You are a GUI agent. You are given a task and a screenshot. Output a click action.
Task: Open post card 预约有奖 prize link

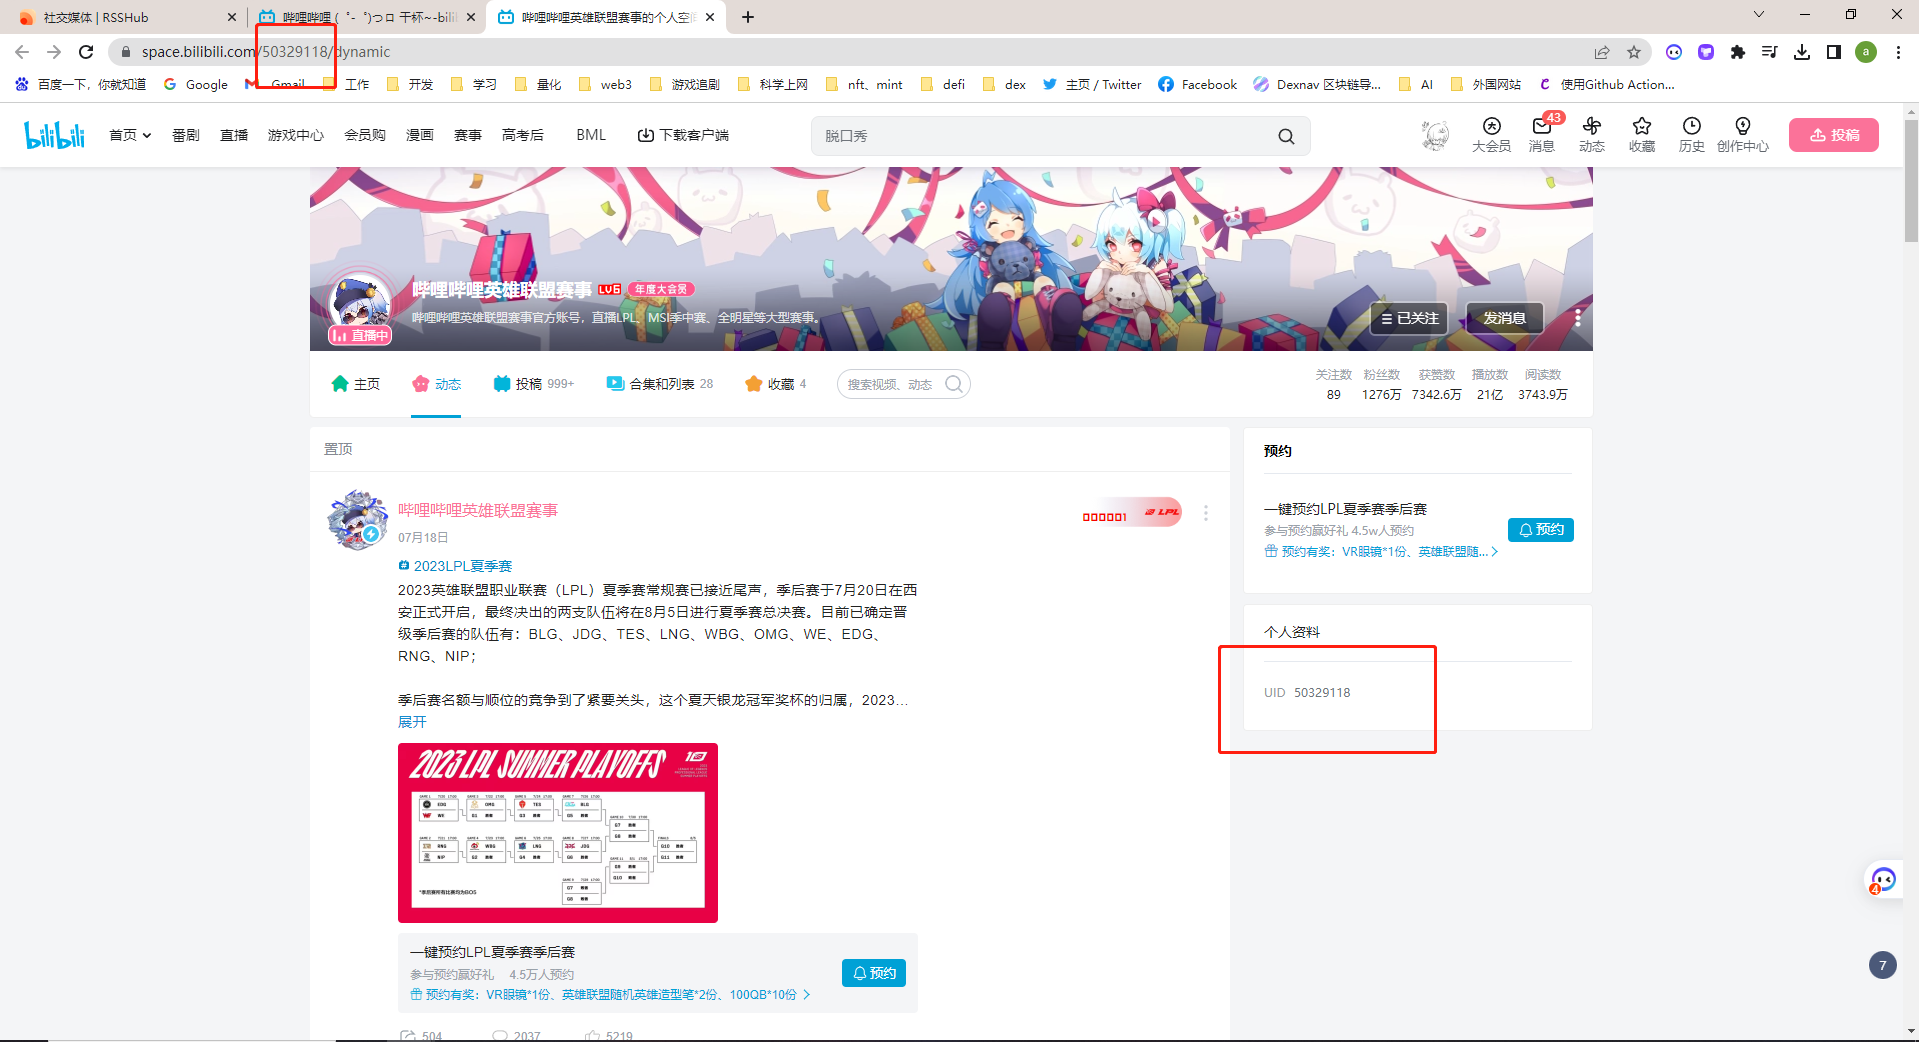click(x=610, y=995)
